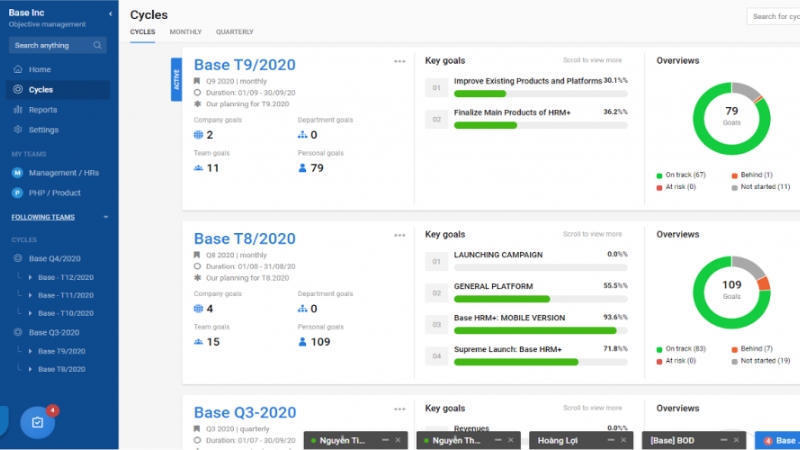Collapse the sidebar with the top arrow
Screen dimensions: 800x450
click(110, 14)
